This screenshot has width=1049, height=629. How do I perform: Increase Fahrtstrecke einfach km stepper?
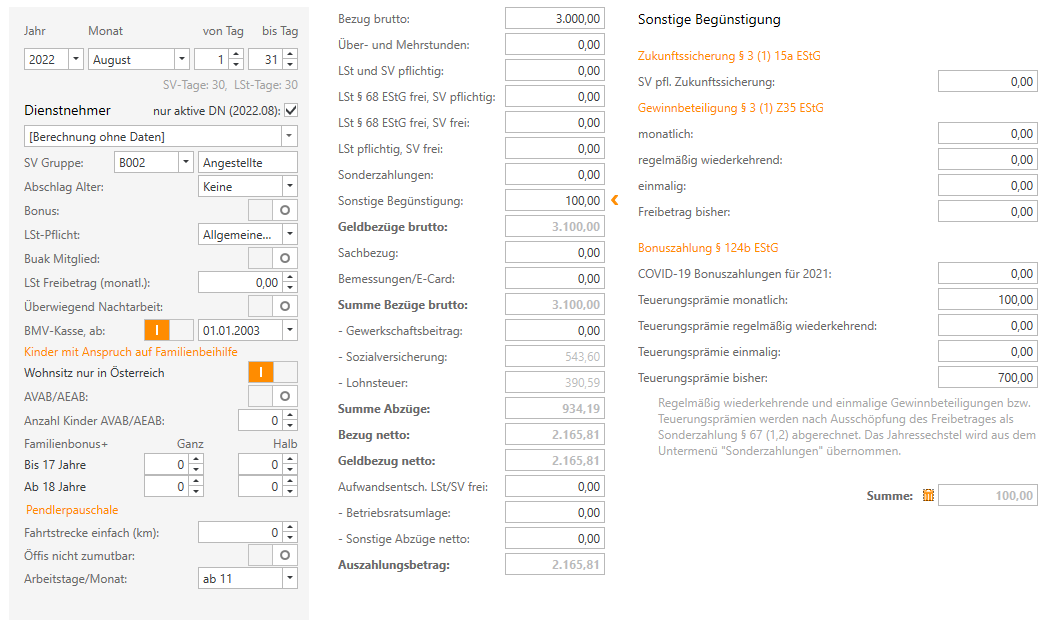tap(290, 528)
